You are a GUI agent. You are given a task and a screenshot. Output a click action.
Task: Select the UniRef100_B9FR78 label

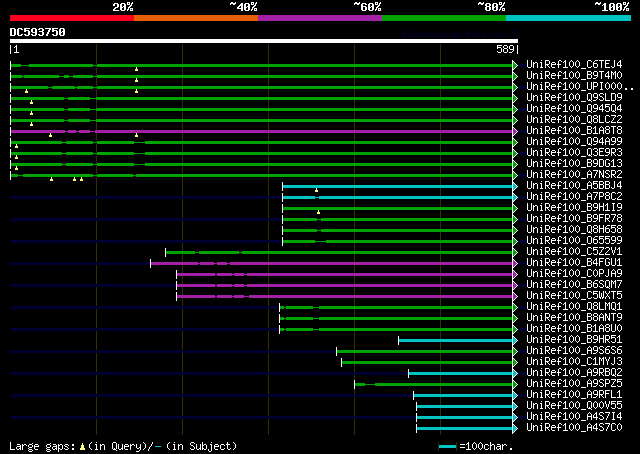(574, 219)
